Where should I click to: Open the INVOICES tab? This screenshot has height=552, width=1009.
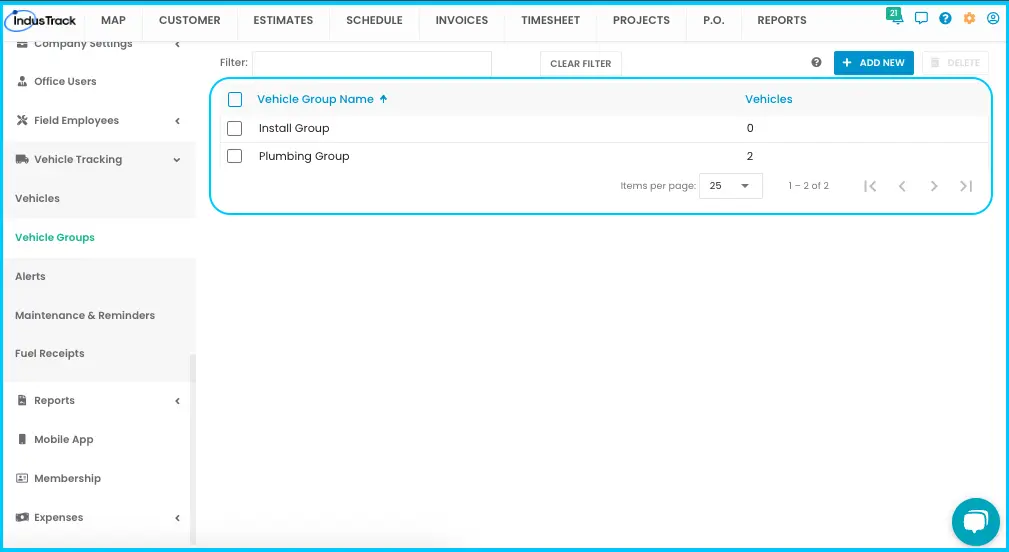click(x=461, y=20)
